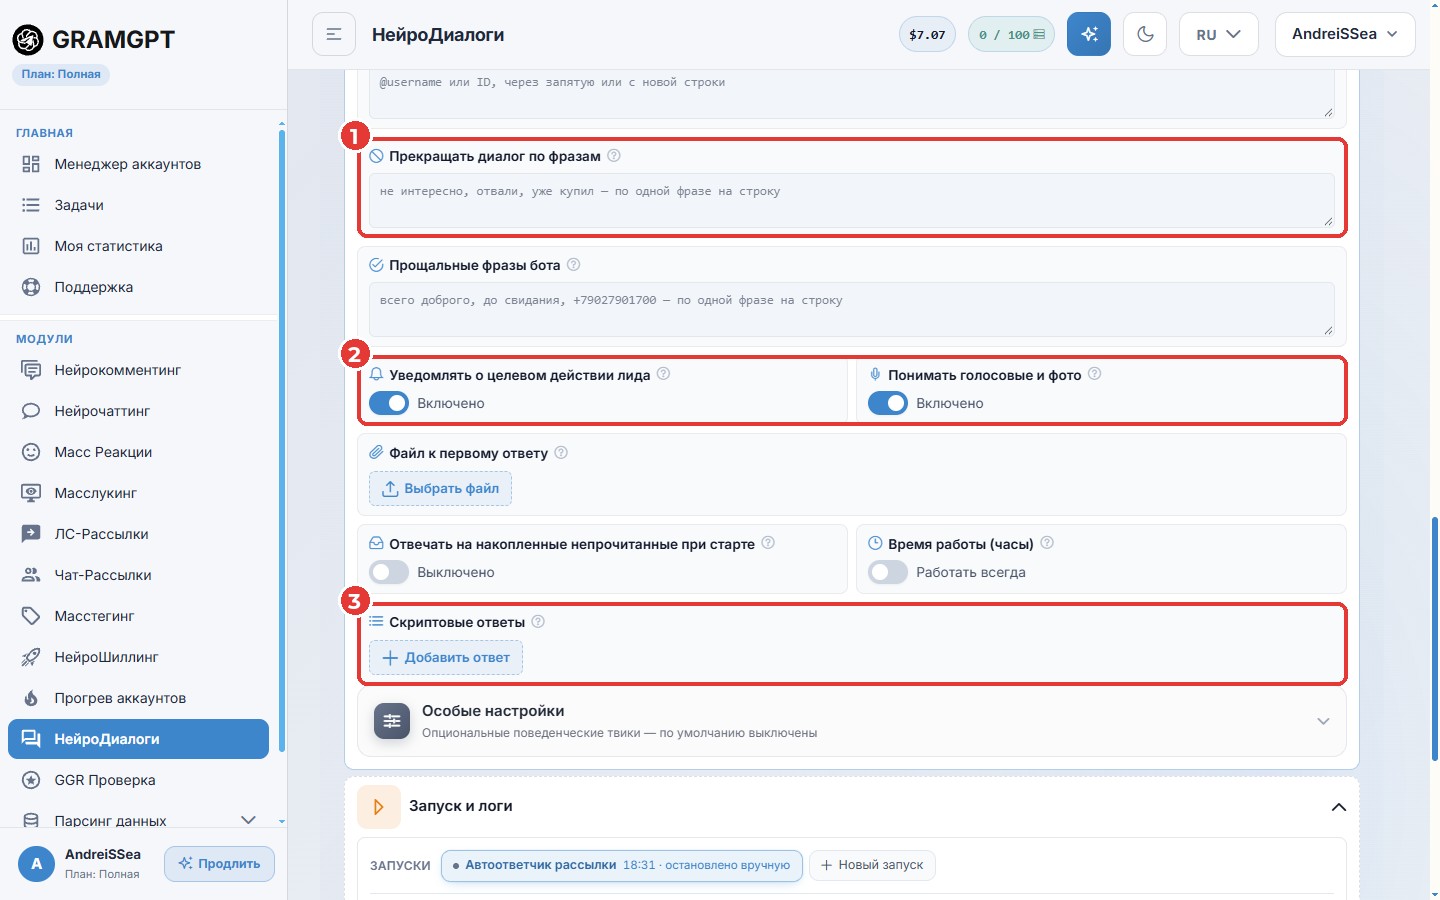Expand the Парсинг данных menu chevron
This screenshot has height=900, width=1440.
coord(249,820)
